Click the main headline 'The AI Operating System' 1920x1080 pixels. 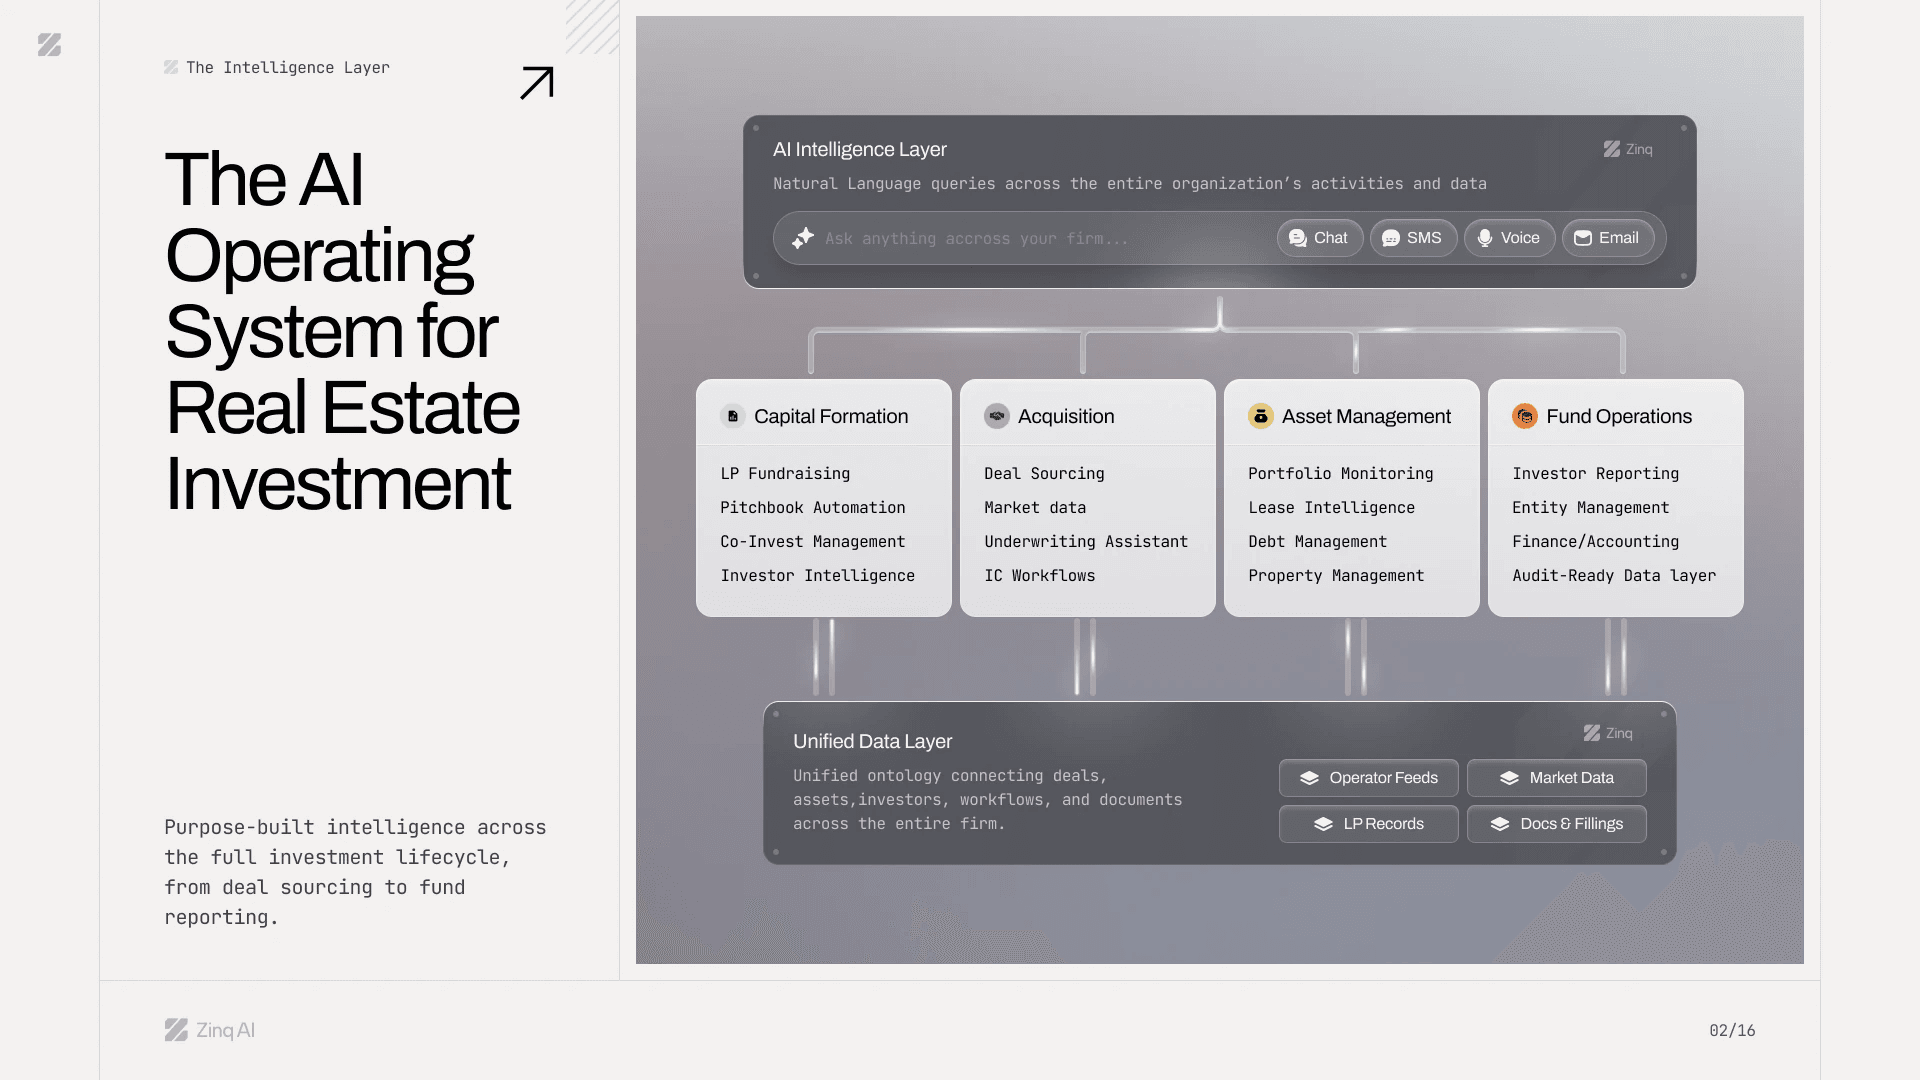[341, 331]
